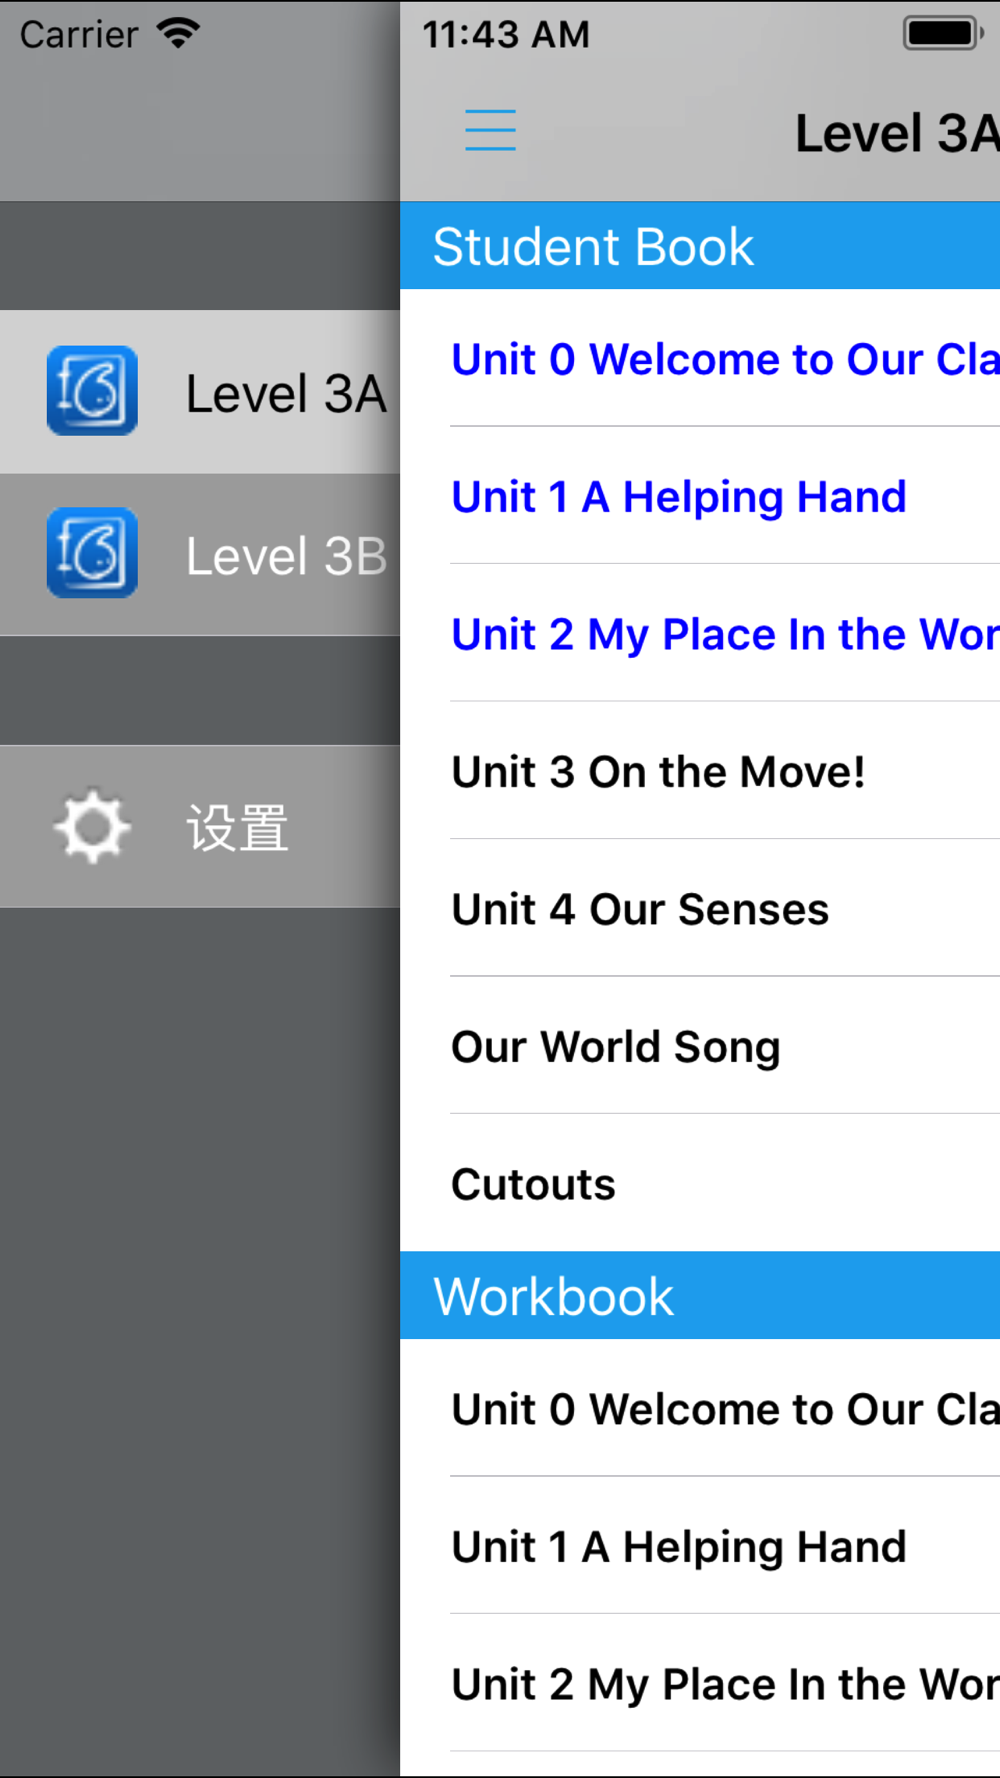Open Workbook Unit 2 My Place
Viewport: 1000px width, 1778px height.
724,1685
